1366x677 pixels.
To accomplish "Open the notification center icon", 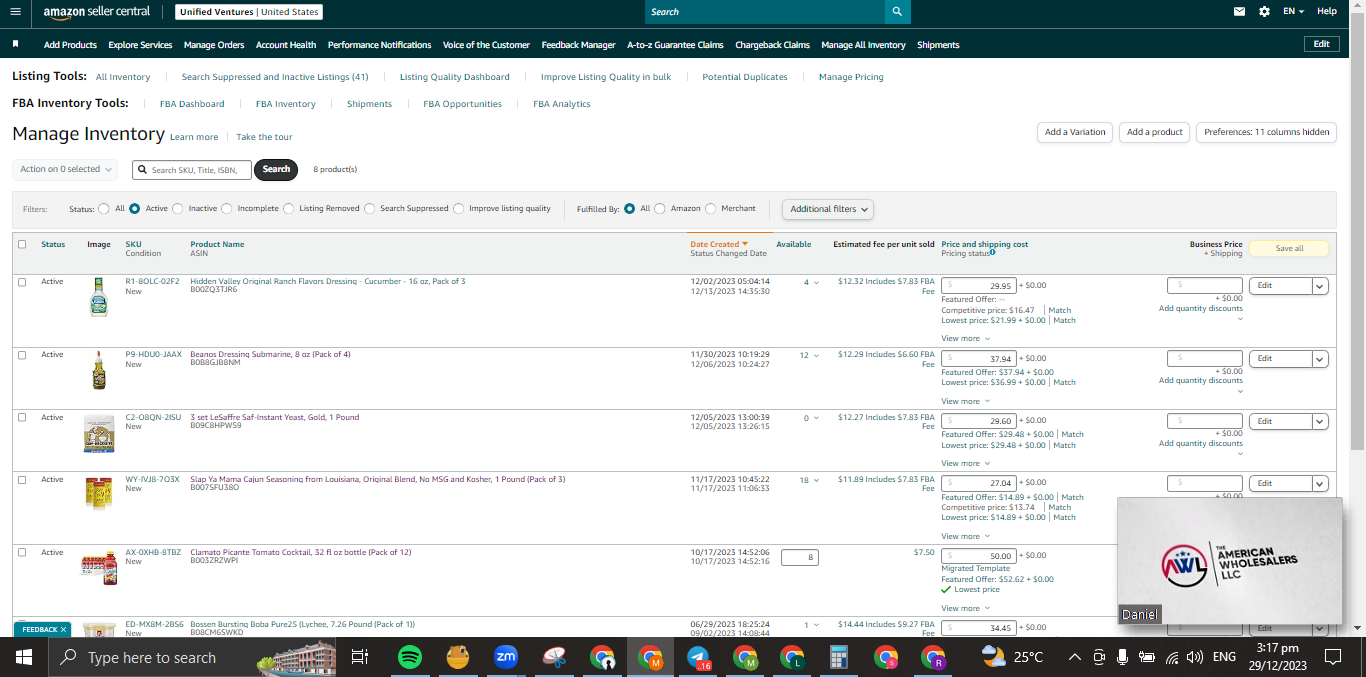I will tap(1333, 657).
